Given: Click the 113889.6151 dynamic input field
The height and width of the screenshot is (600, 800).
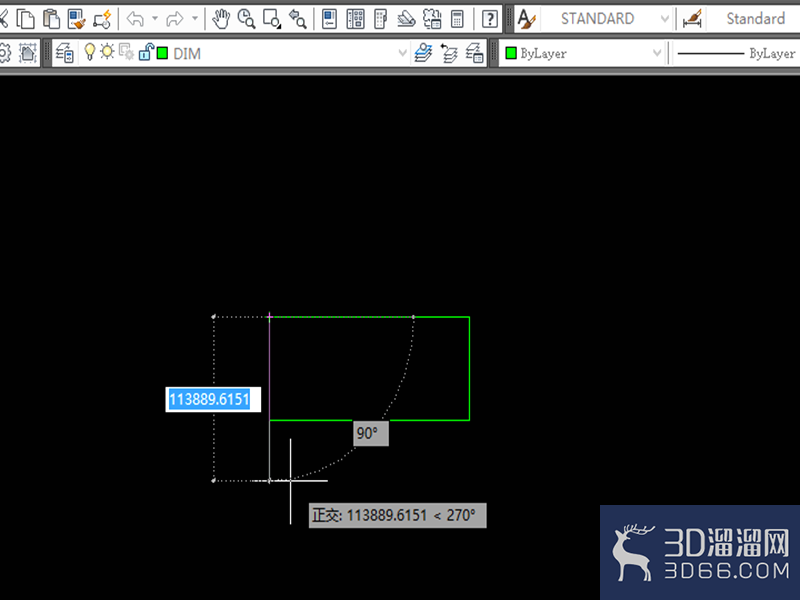Looking at the screenshot, I should click(213, 399).
